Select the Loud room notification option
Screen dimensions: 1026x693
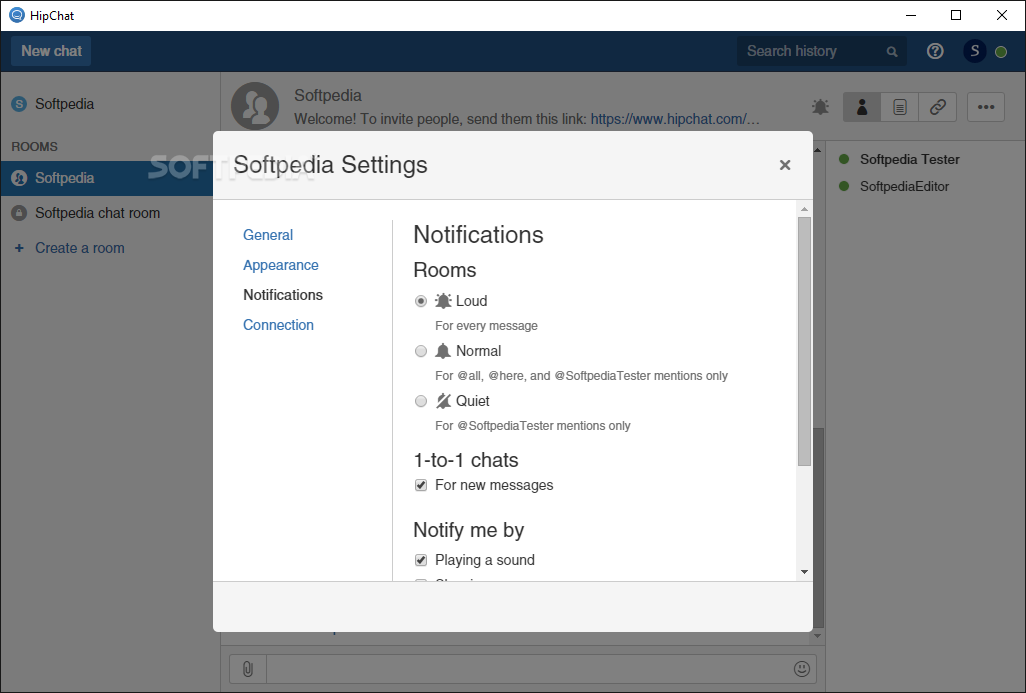click(x=421, y=301)
